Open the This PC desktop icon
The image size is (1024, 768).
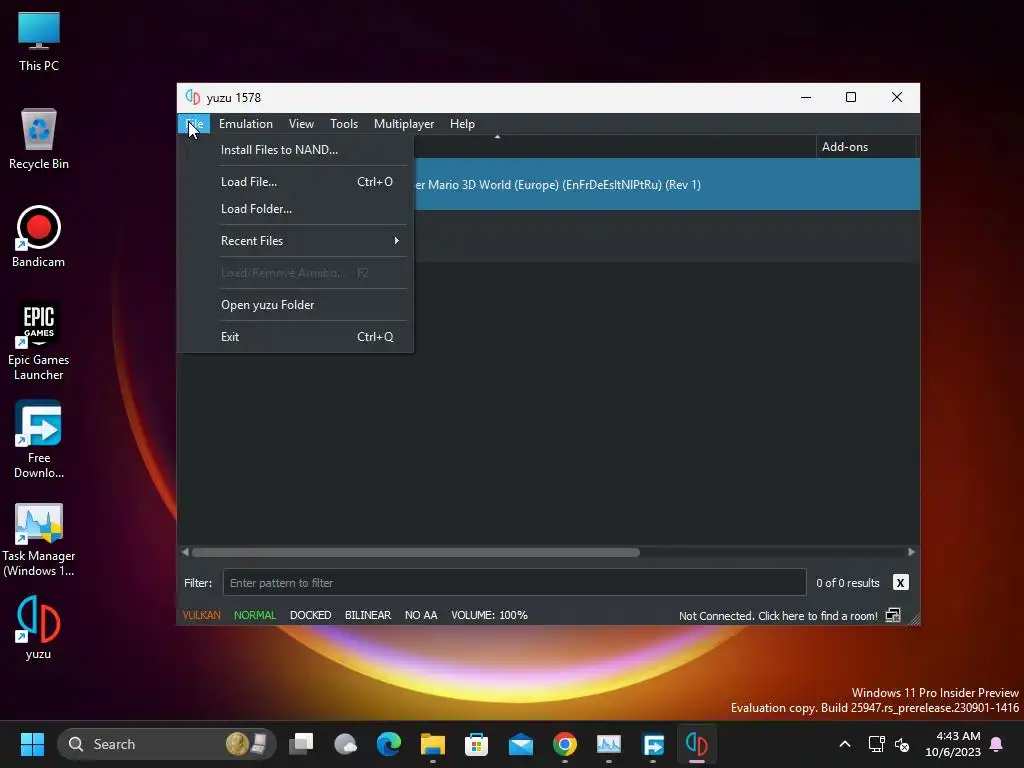click(39, 41)
